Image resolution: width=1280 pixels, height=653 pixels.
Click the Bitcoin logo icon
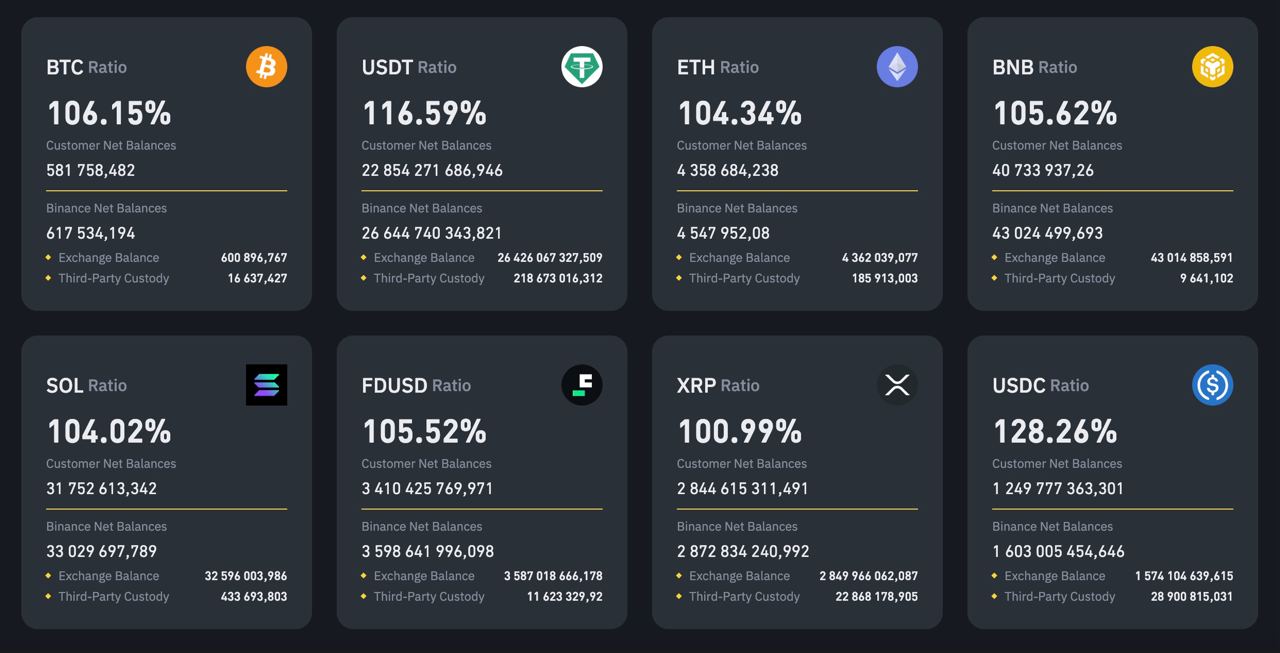pos(266,67)
